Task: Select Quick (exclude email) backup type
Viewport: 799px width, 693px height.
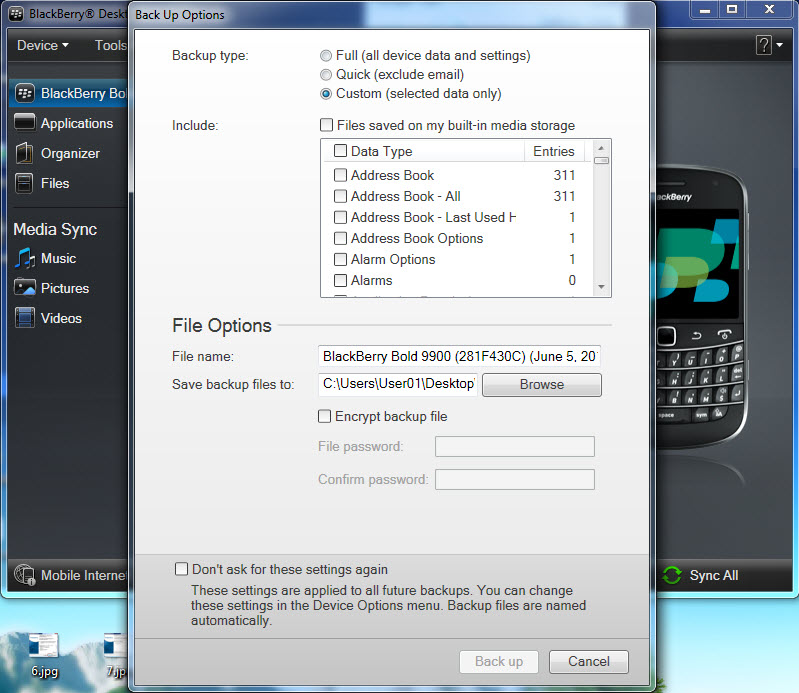Action: pos(326,75)
